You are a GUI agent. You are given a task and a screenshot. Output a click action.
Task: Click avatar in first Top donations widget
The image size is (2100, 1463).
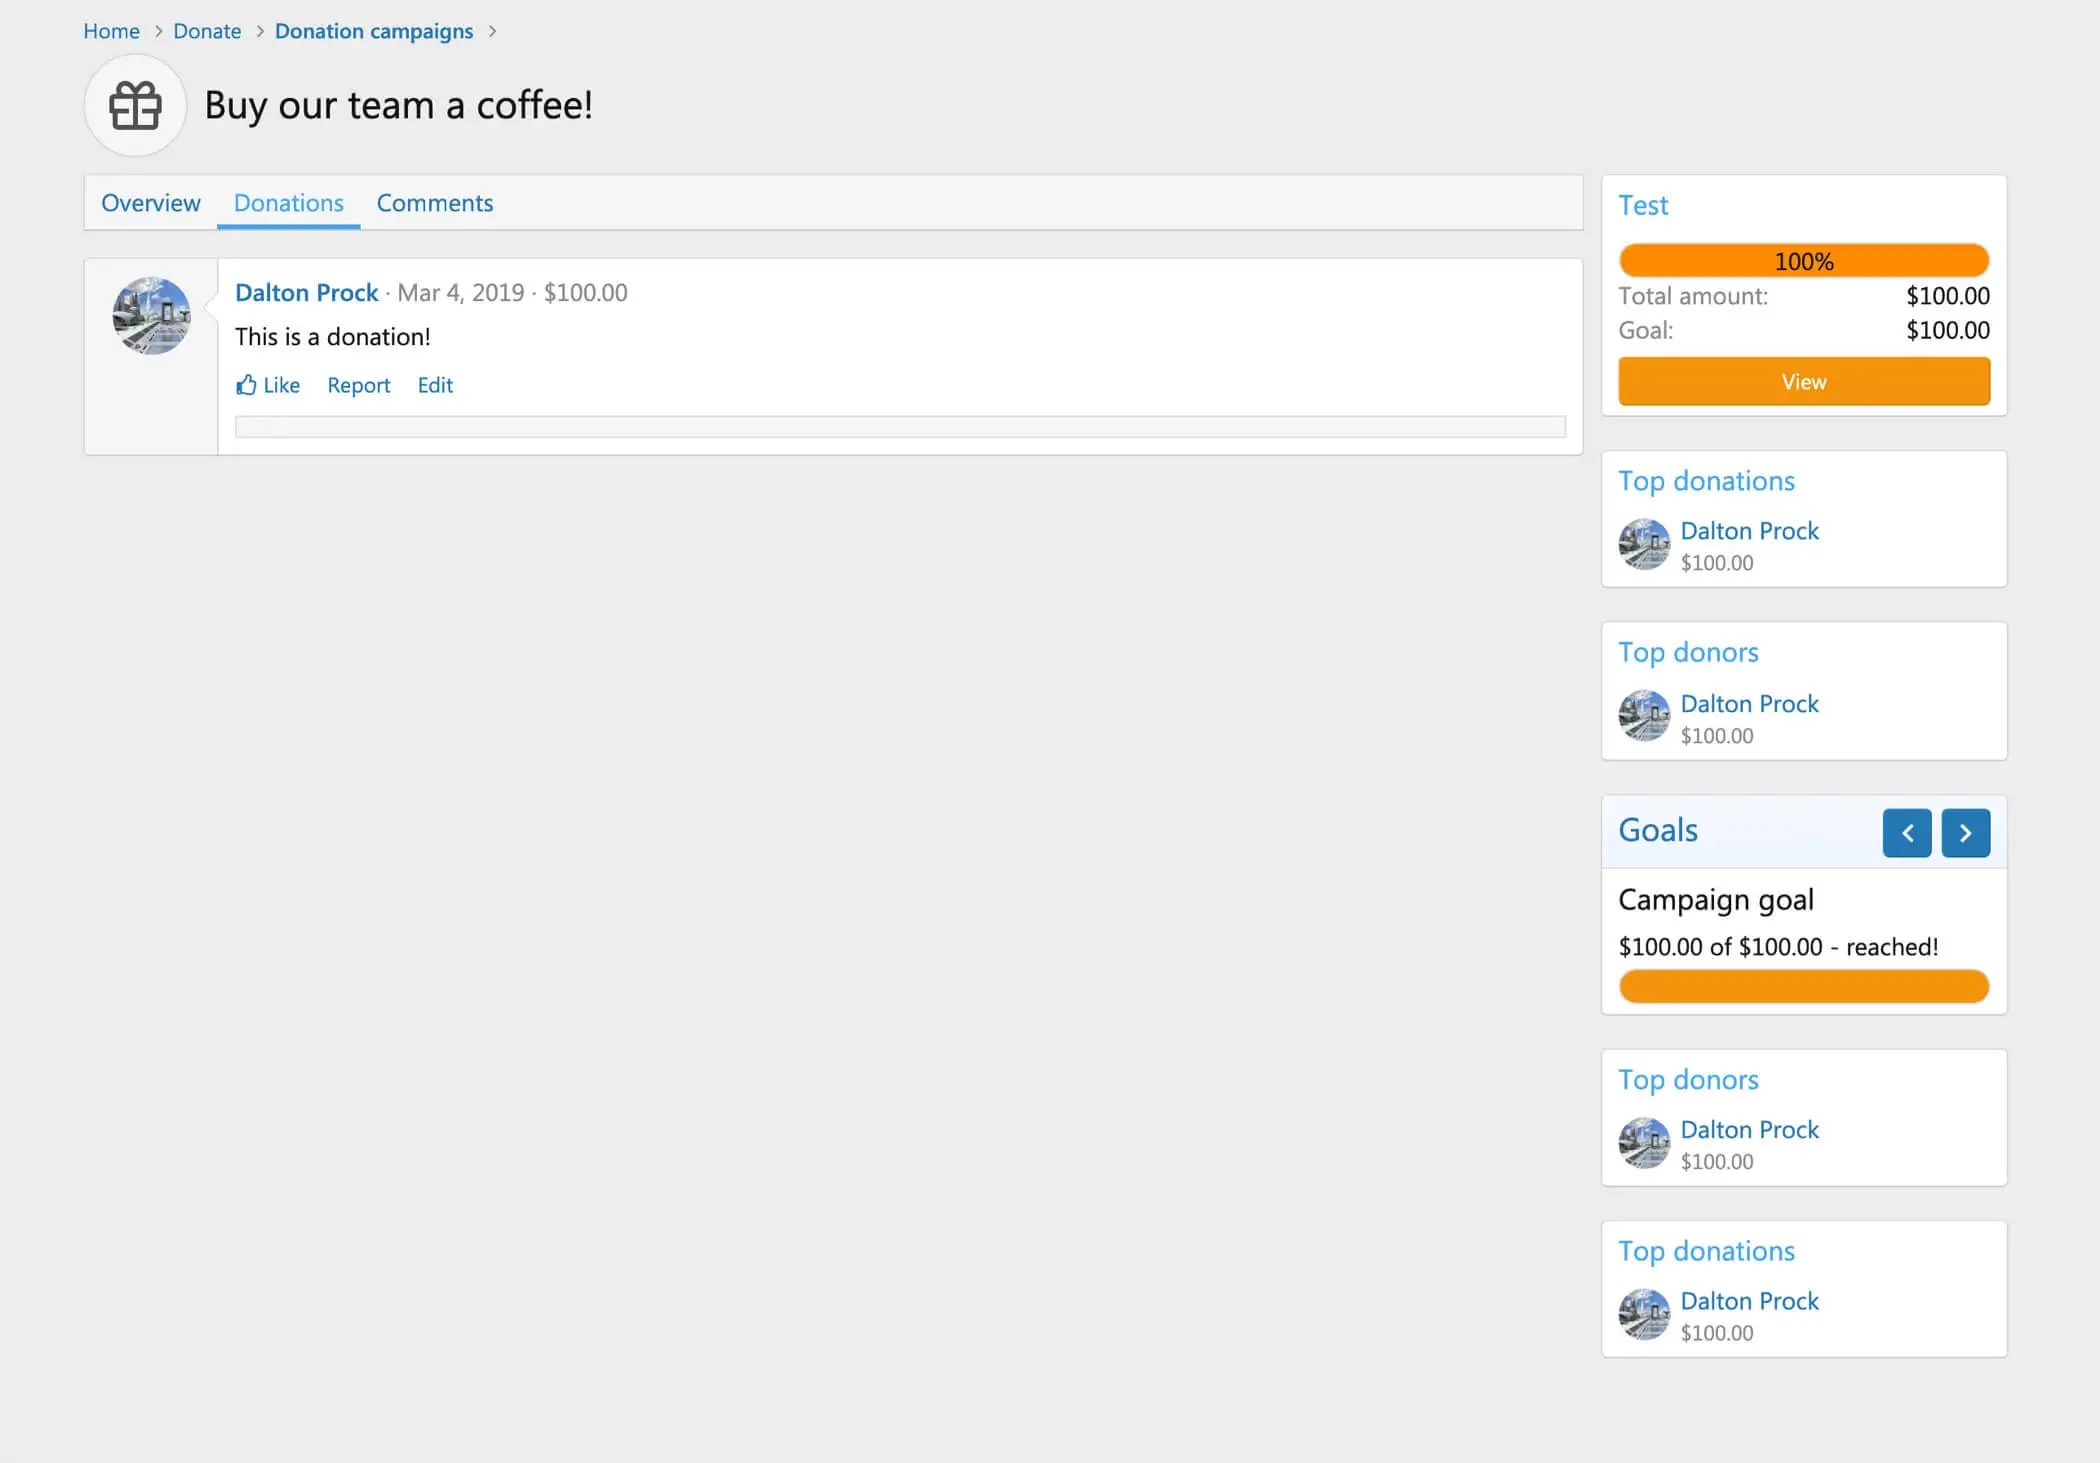1643,545
